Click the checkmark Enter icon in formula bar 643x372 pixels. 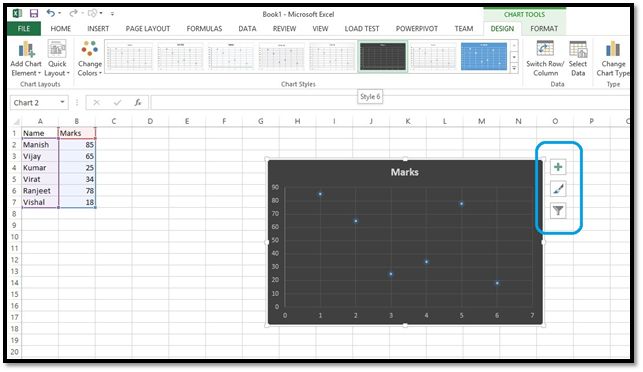117,103
